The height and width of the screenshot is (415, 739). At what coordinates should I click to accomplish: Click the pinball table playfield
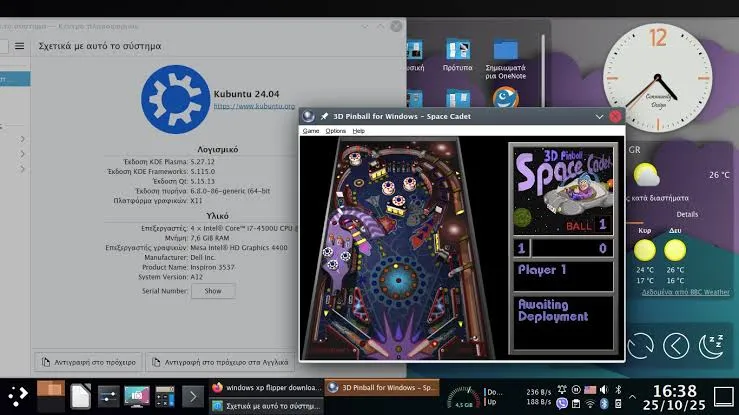click(x=398, y=248)
